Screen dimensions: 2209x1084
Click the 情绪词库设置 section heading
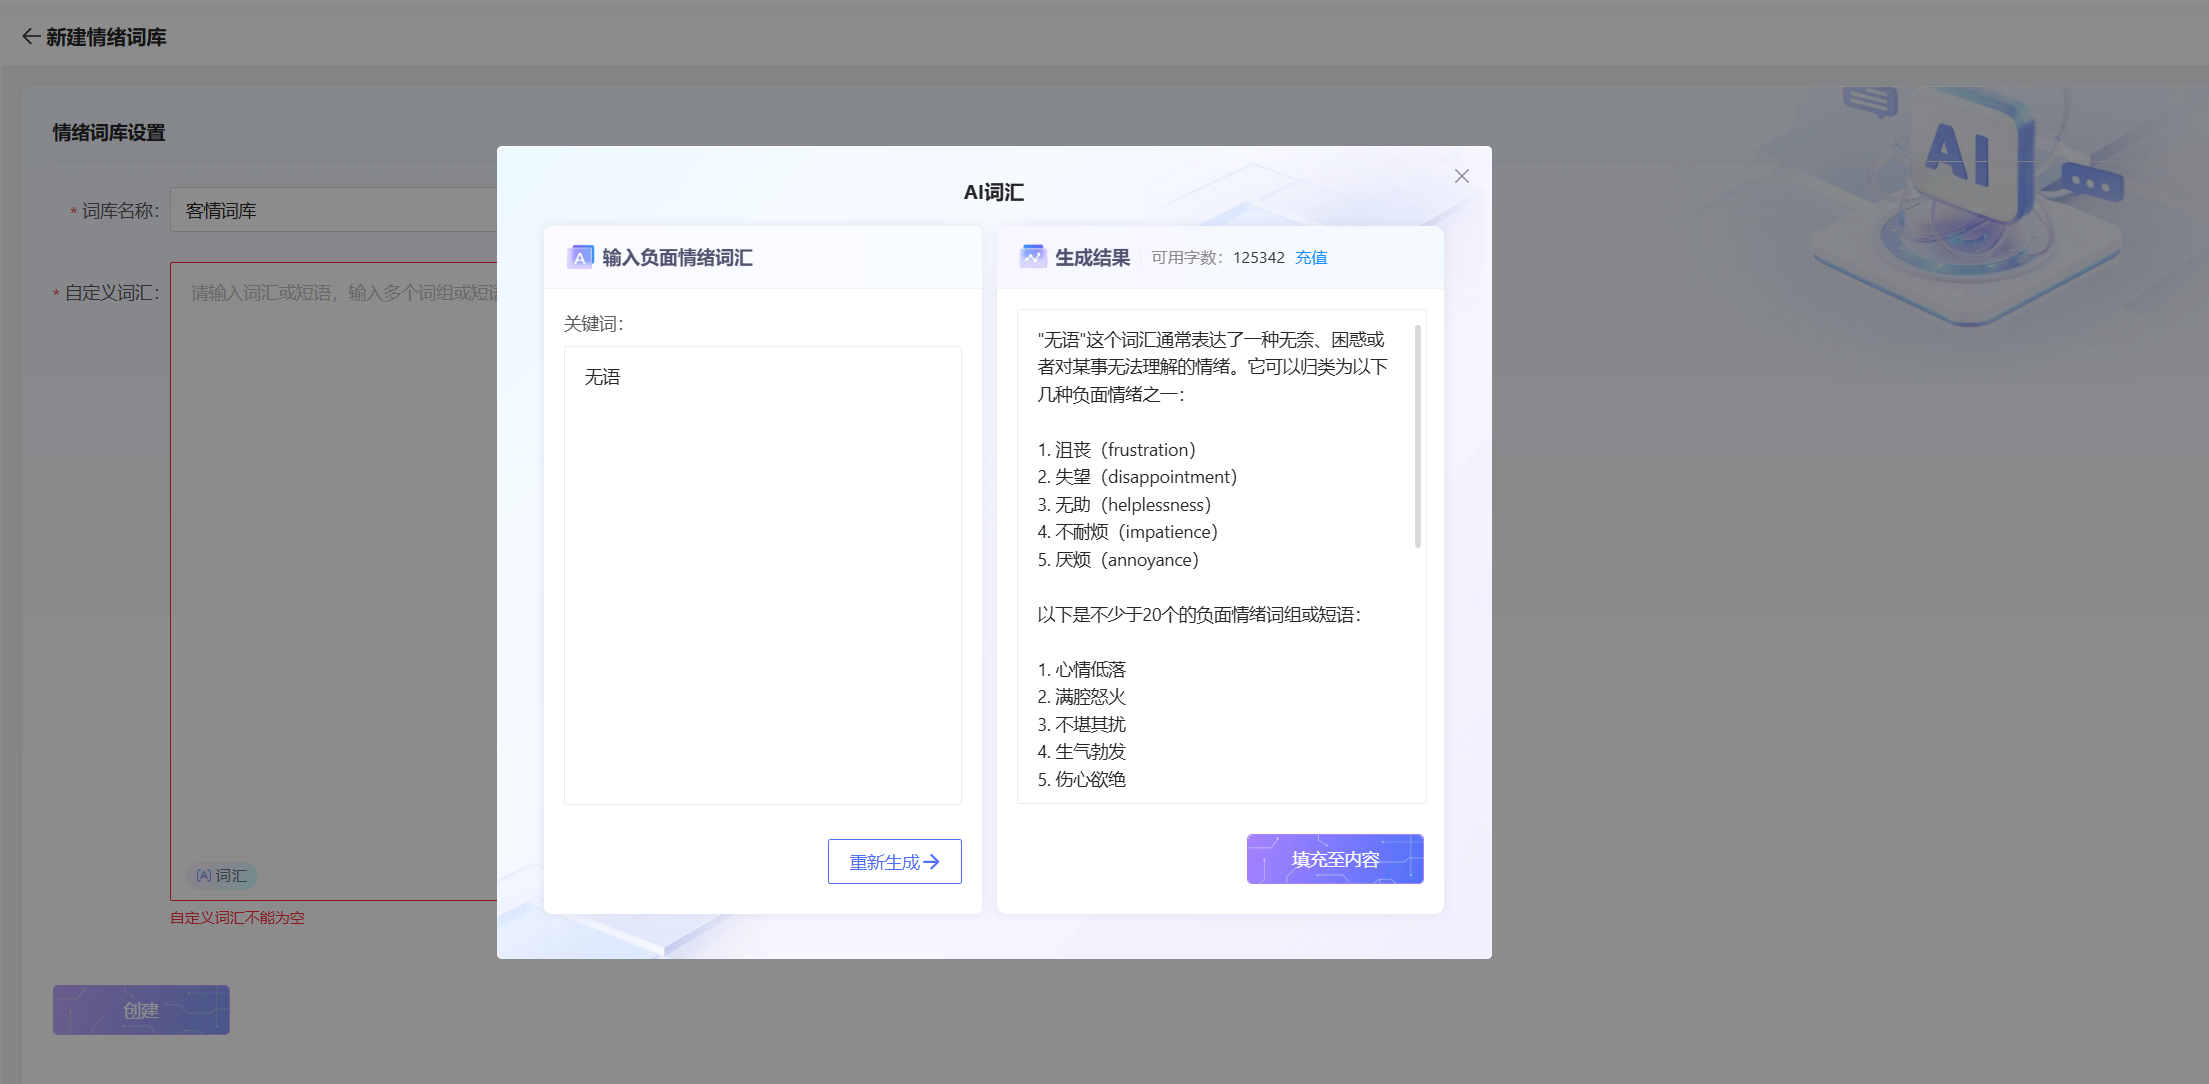(x=109, y=132)
